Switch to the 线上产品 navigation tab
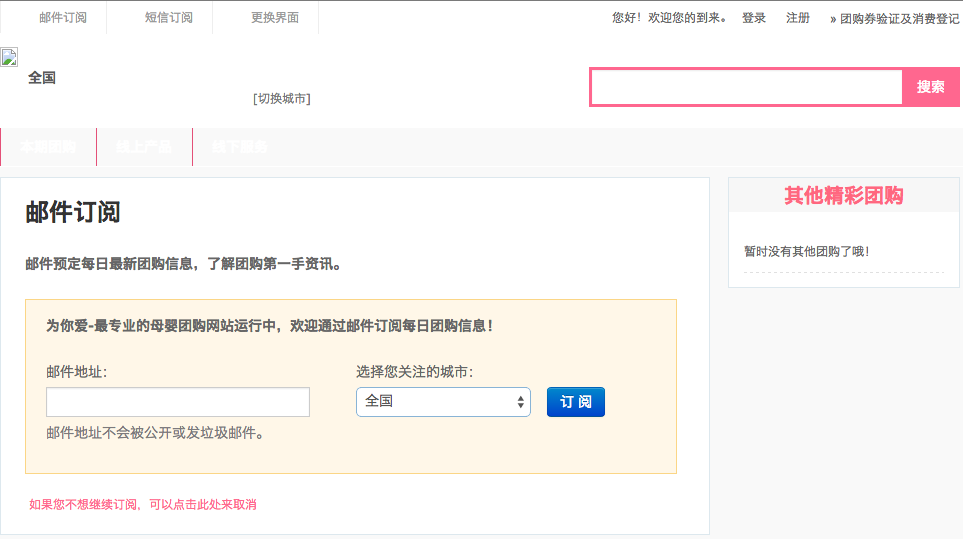The height and width of the screenshot is (539, 963). (x=144, y=147)
